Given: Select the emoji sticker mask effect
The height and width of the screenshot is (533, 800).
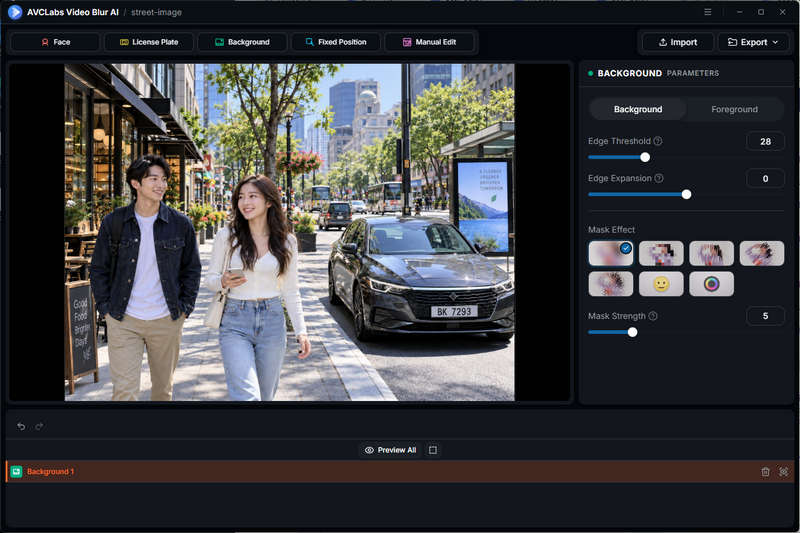Looking at the screenshot, I should point(661,284).
